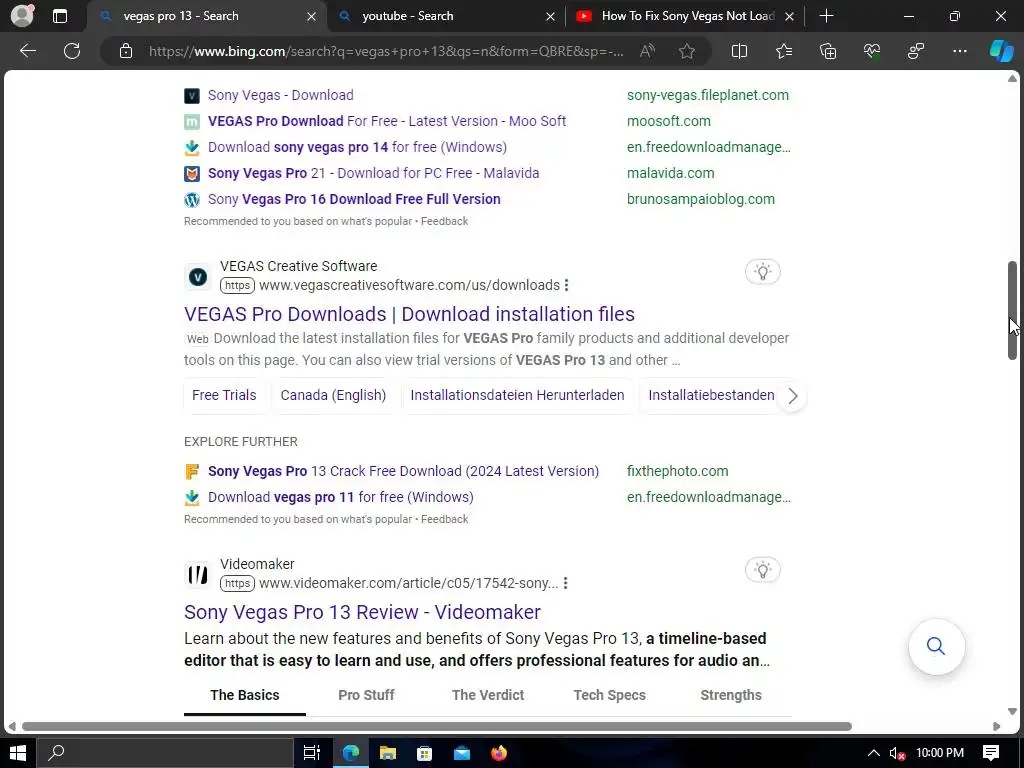Open Sony Vegas Pro 13 Crack Free Download link

tap(403, 472)
